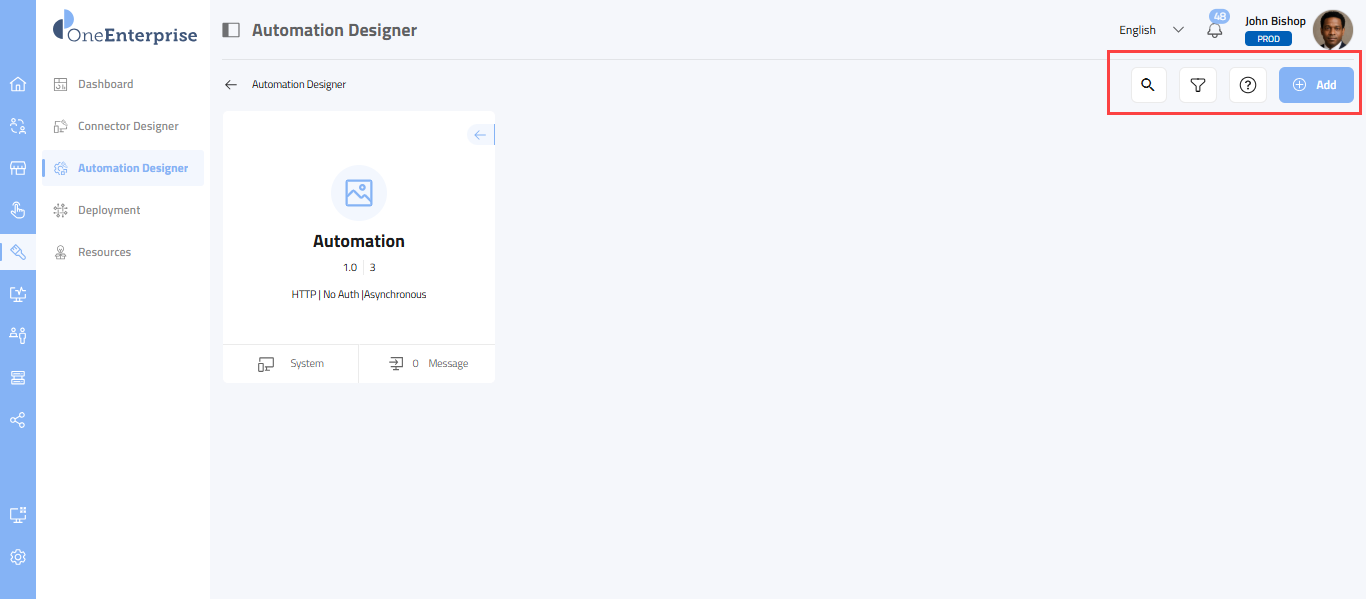This screenshot has height=599, width=1366.
Task: Open John Bishop profile avatar
Action: pos(1332,30)
